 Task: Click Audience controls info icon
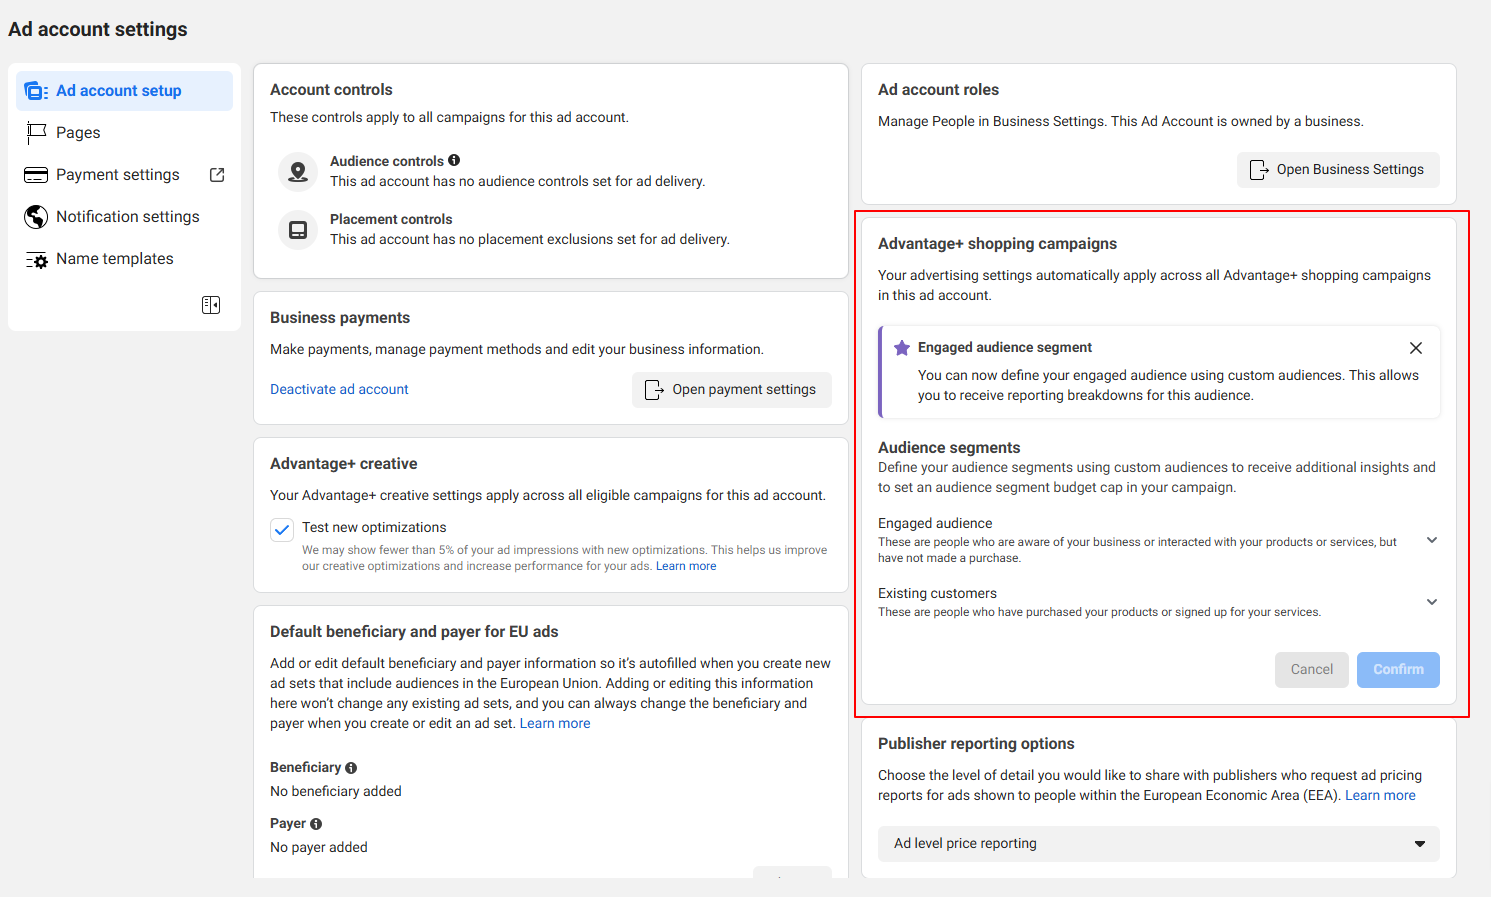[454, 160]
